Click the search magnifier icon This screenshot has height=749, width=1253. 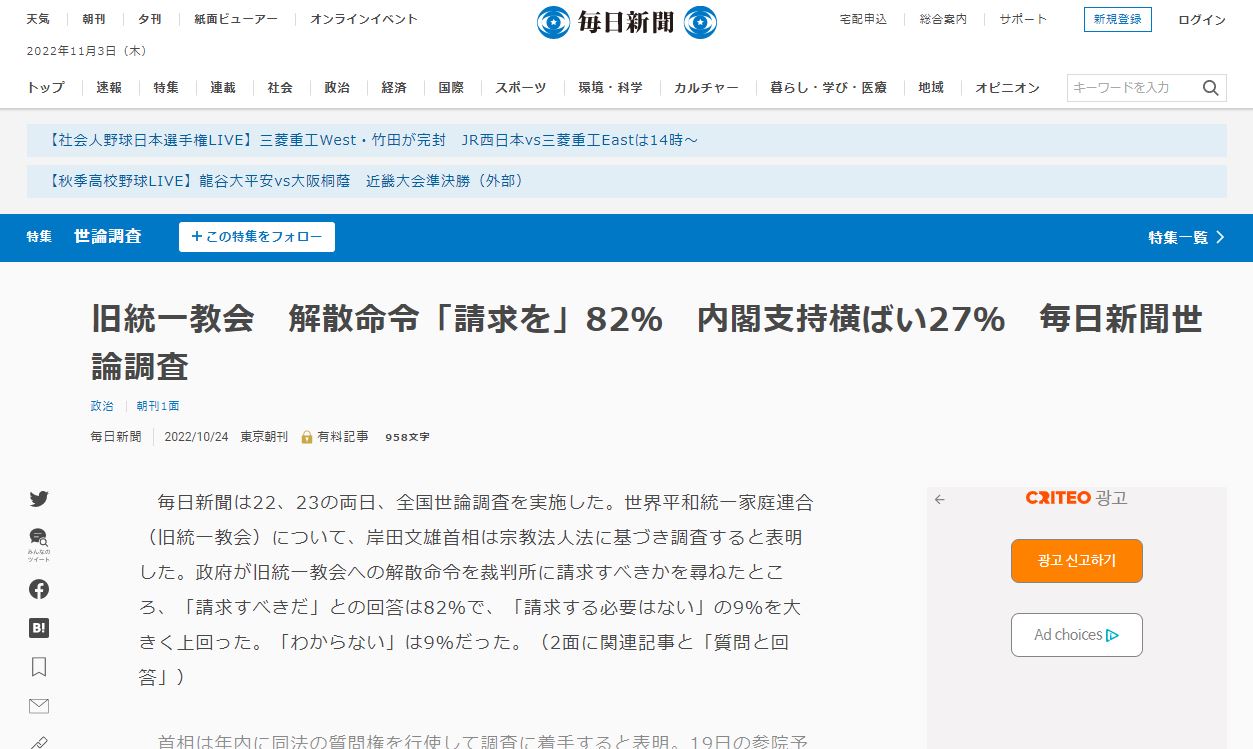(x=1210, y=88)
